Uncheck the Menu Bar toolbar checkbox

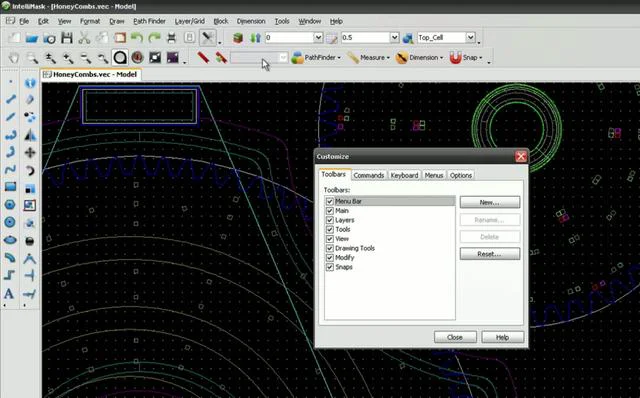tap(330, 201)
